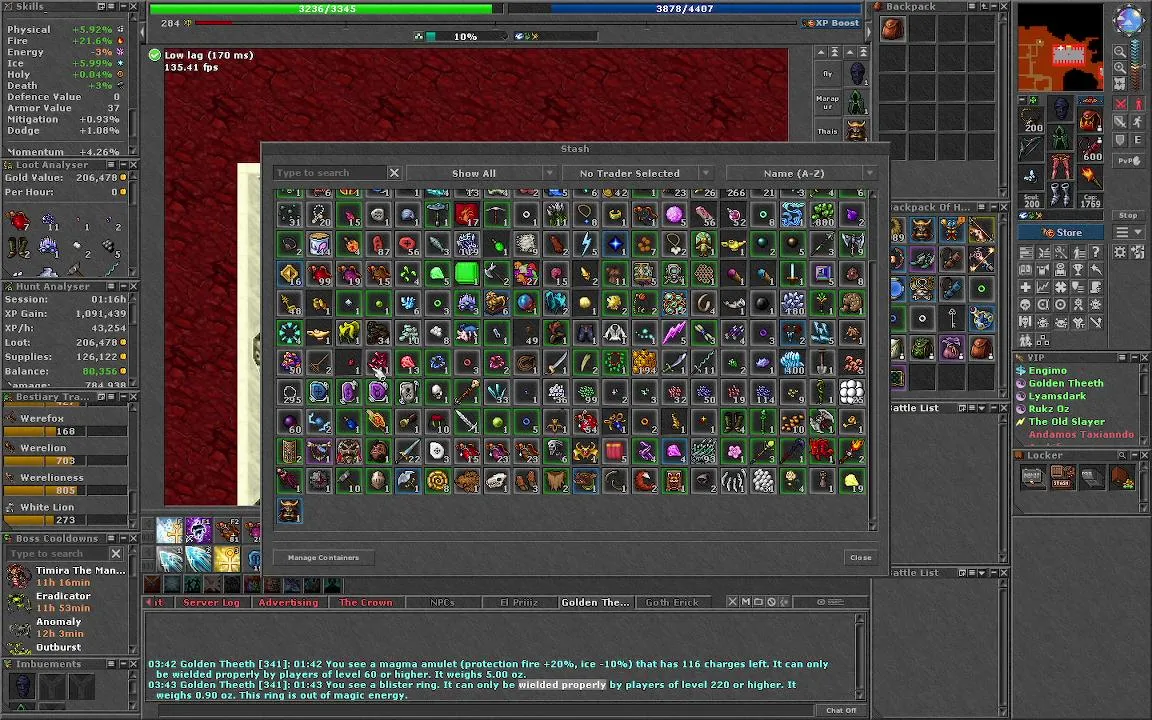Click the helmet equipment slot
Viewport: 1152px width, 720px height.
coord(1061,110)
